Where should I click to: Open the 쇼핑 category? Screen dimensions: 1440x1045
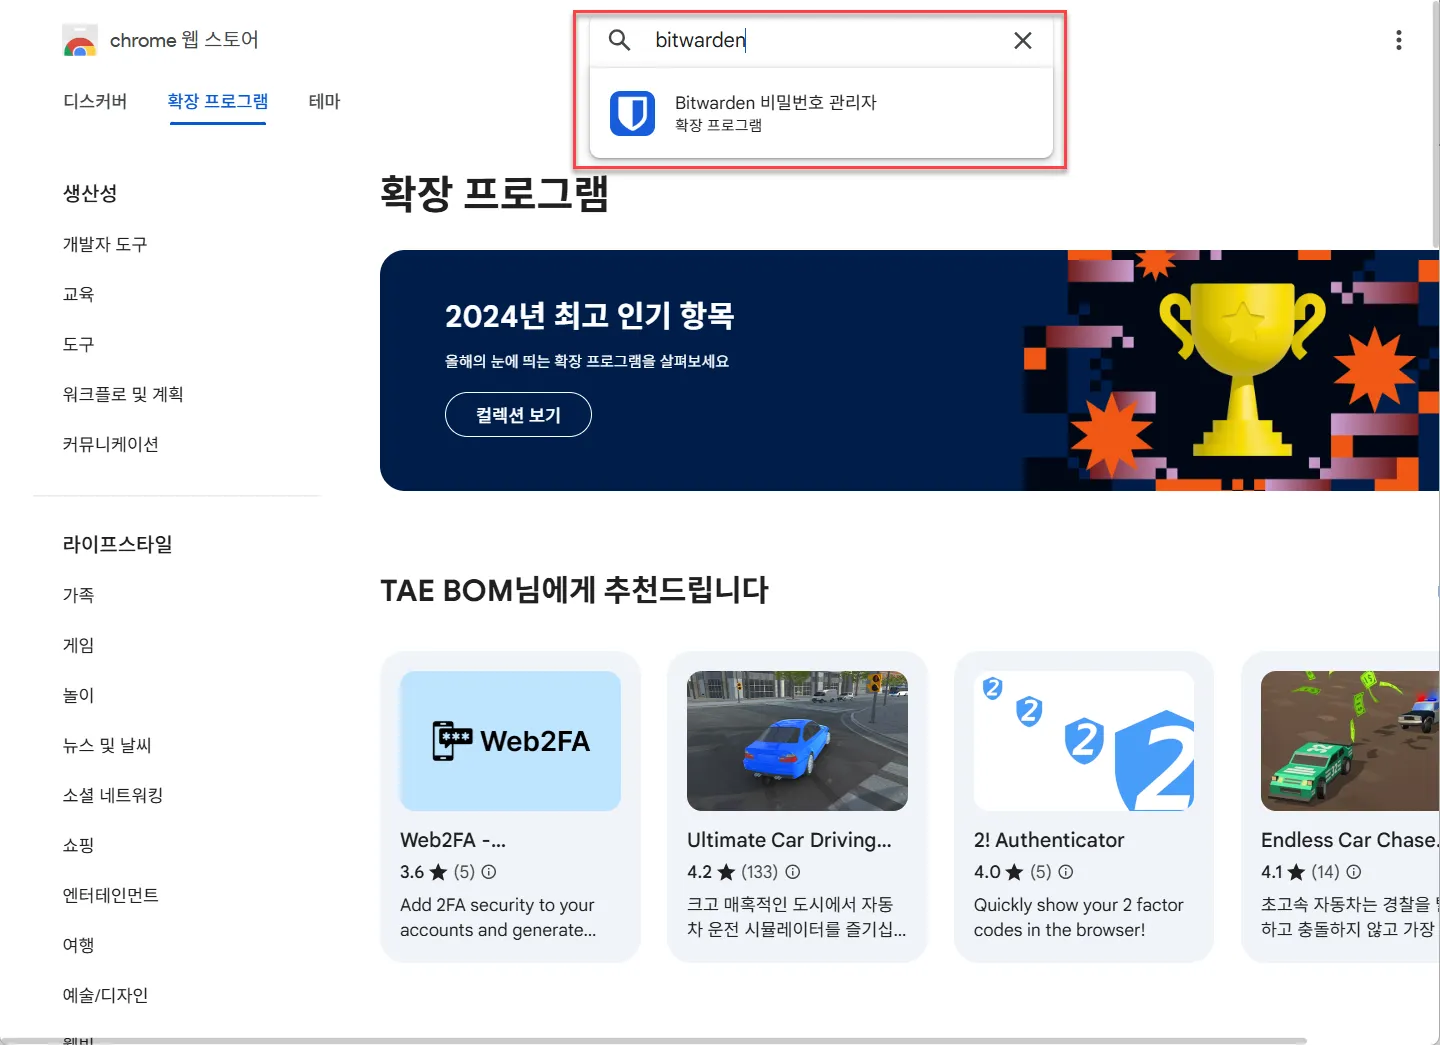pos(78,845)
